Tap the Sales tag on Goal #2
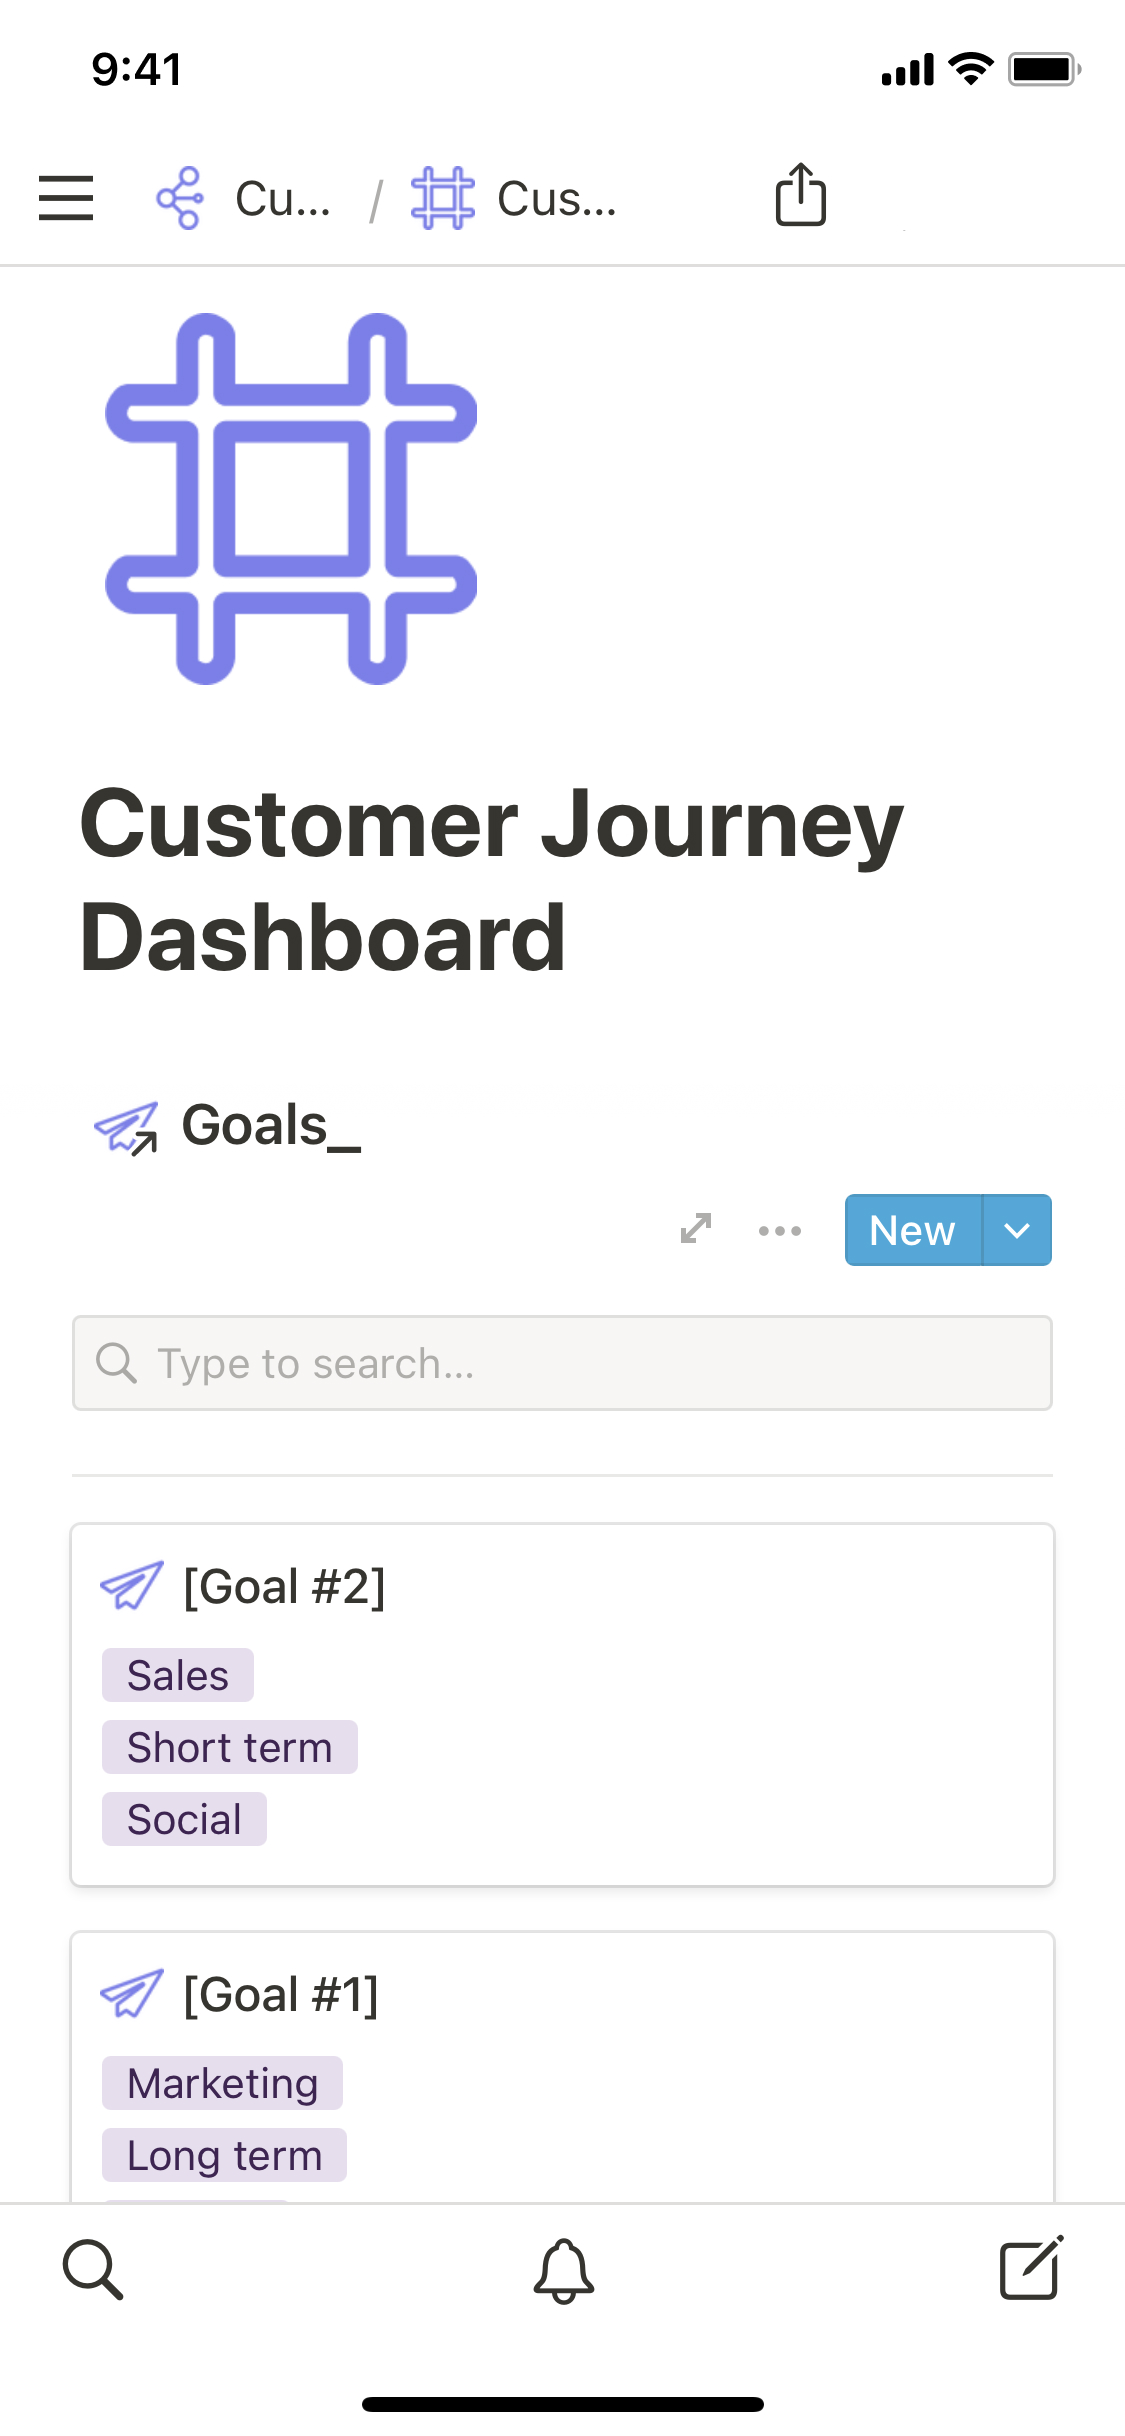1125x2436 pixels. (x=178, y=1675)
